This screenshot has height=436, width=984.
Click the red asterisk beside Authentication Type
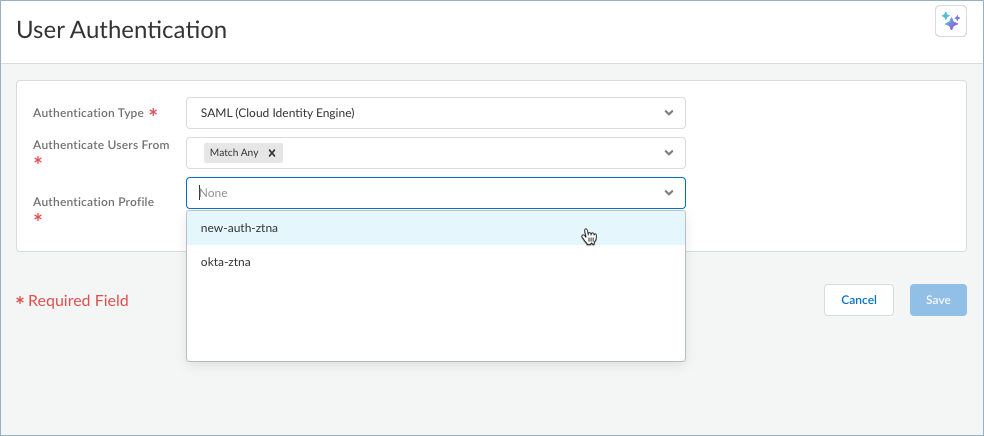point(153,113)
